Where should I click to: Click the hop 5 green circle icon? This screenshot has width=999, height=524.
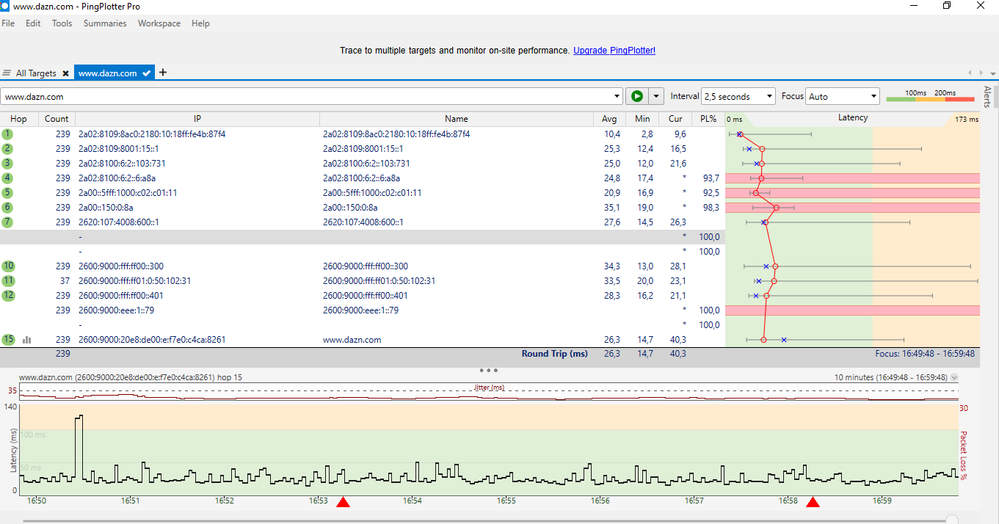[x=8, y=193]
